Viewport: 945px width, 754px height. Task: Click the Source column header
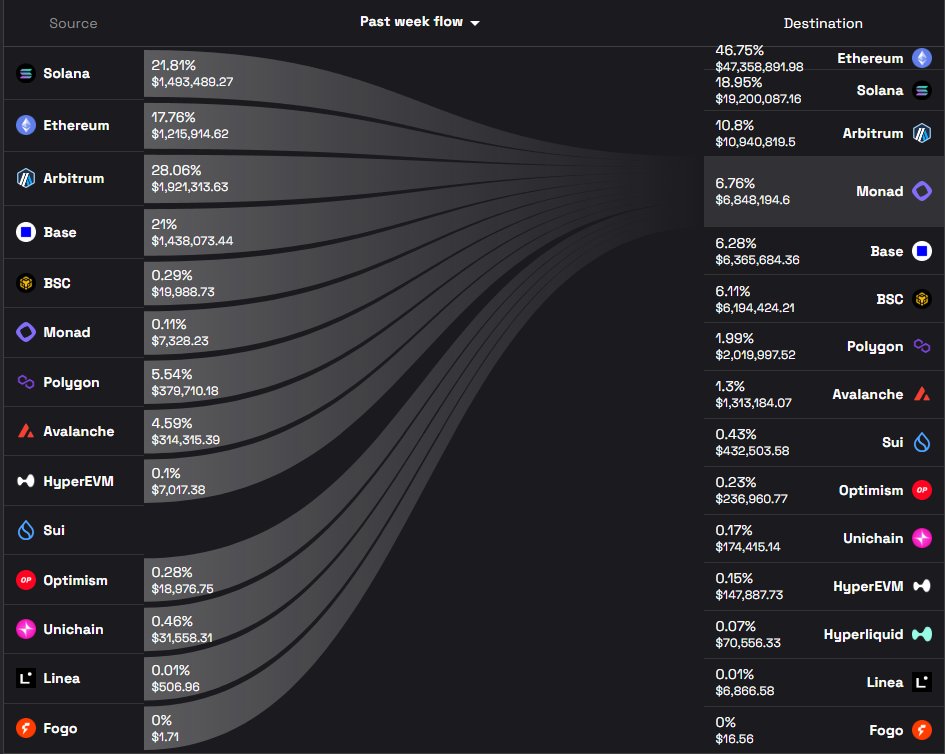(x=73, y=23)
